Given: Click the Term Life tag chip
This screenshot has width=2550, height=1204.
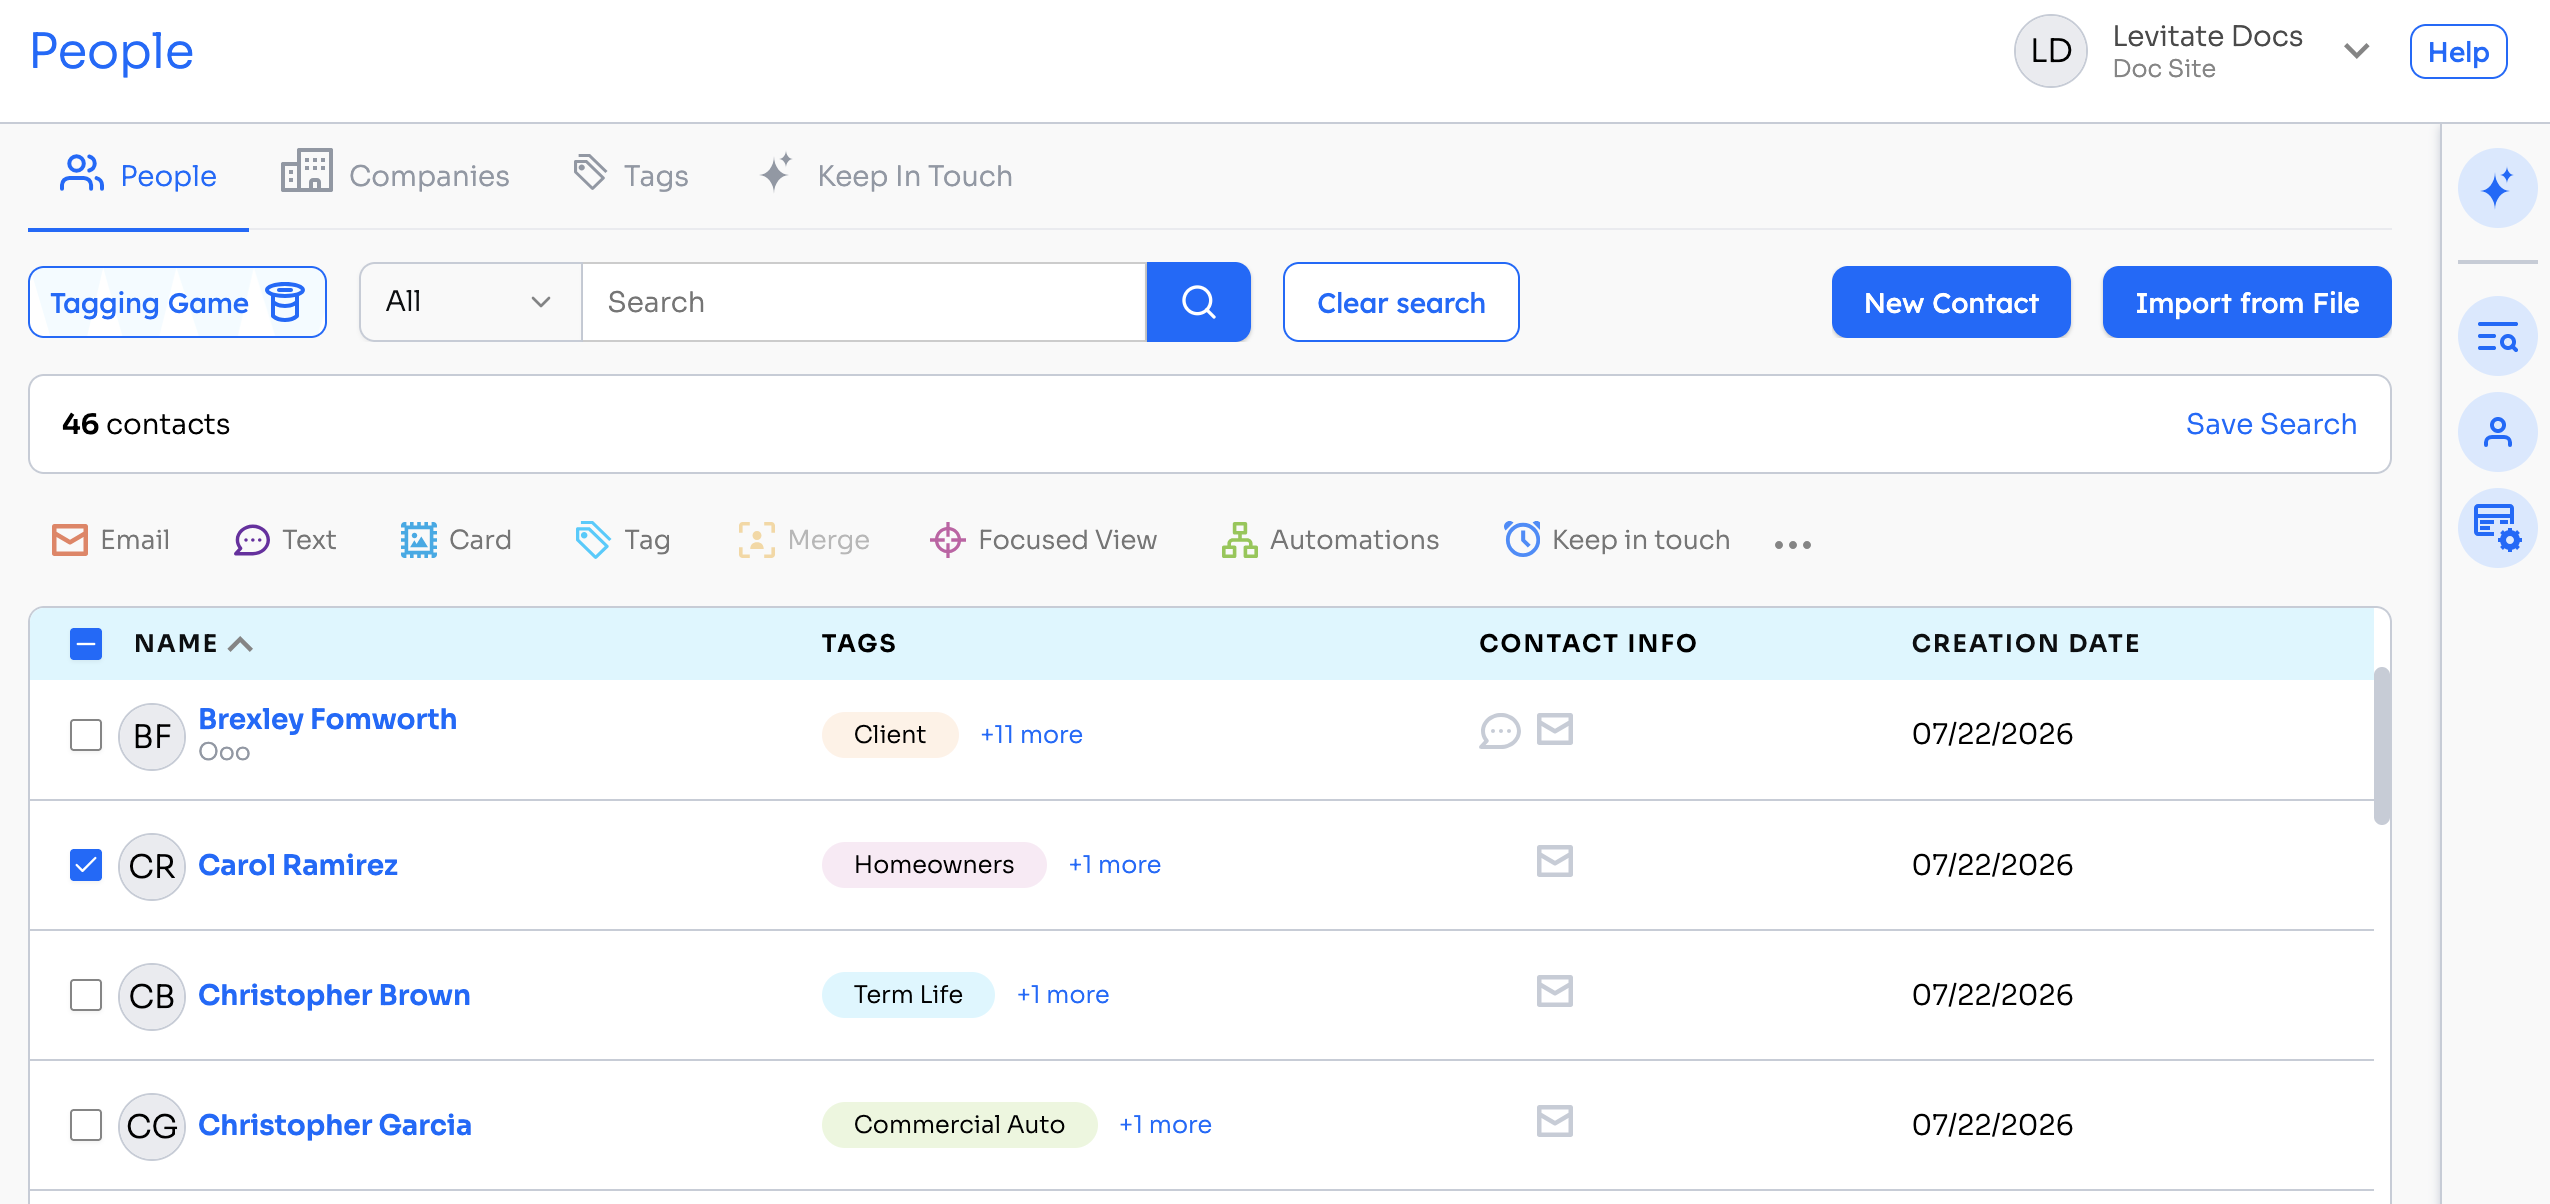Looking at the screenshot, I should click(x=908, y=995).
